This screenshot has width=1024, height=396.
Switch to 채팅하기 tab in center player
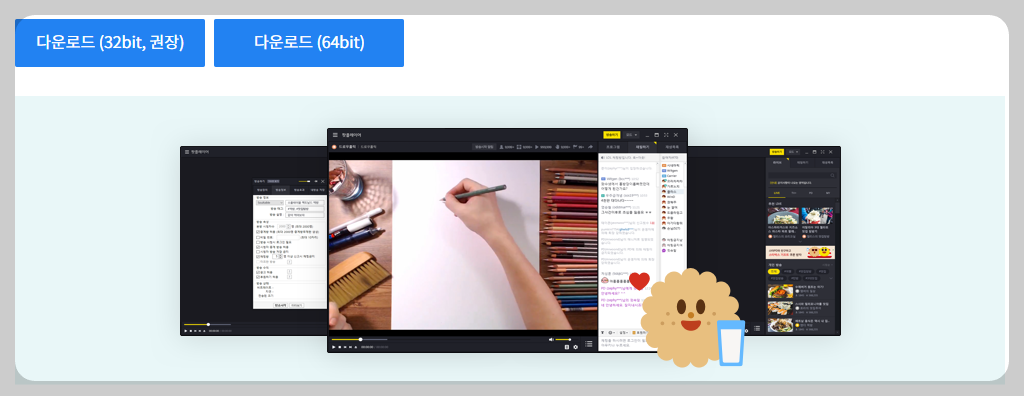click(642, 147)
